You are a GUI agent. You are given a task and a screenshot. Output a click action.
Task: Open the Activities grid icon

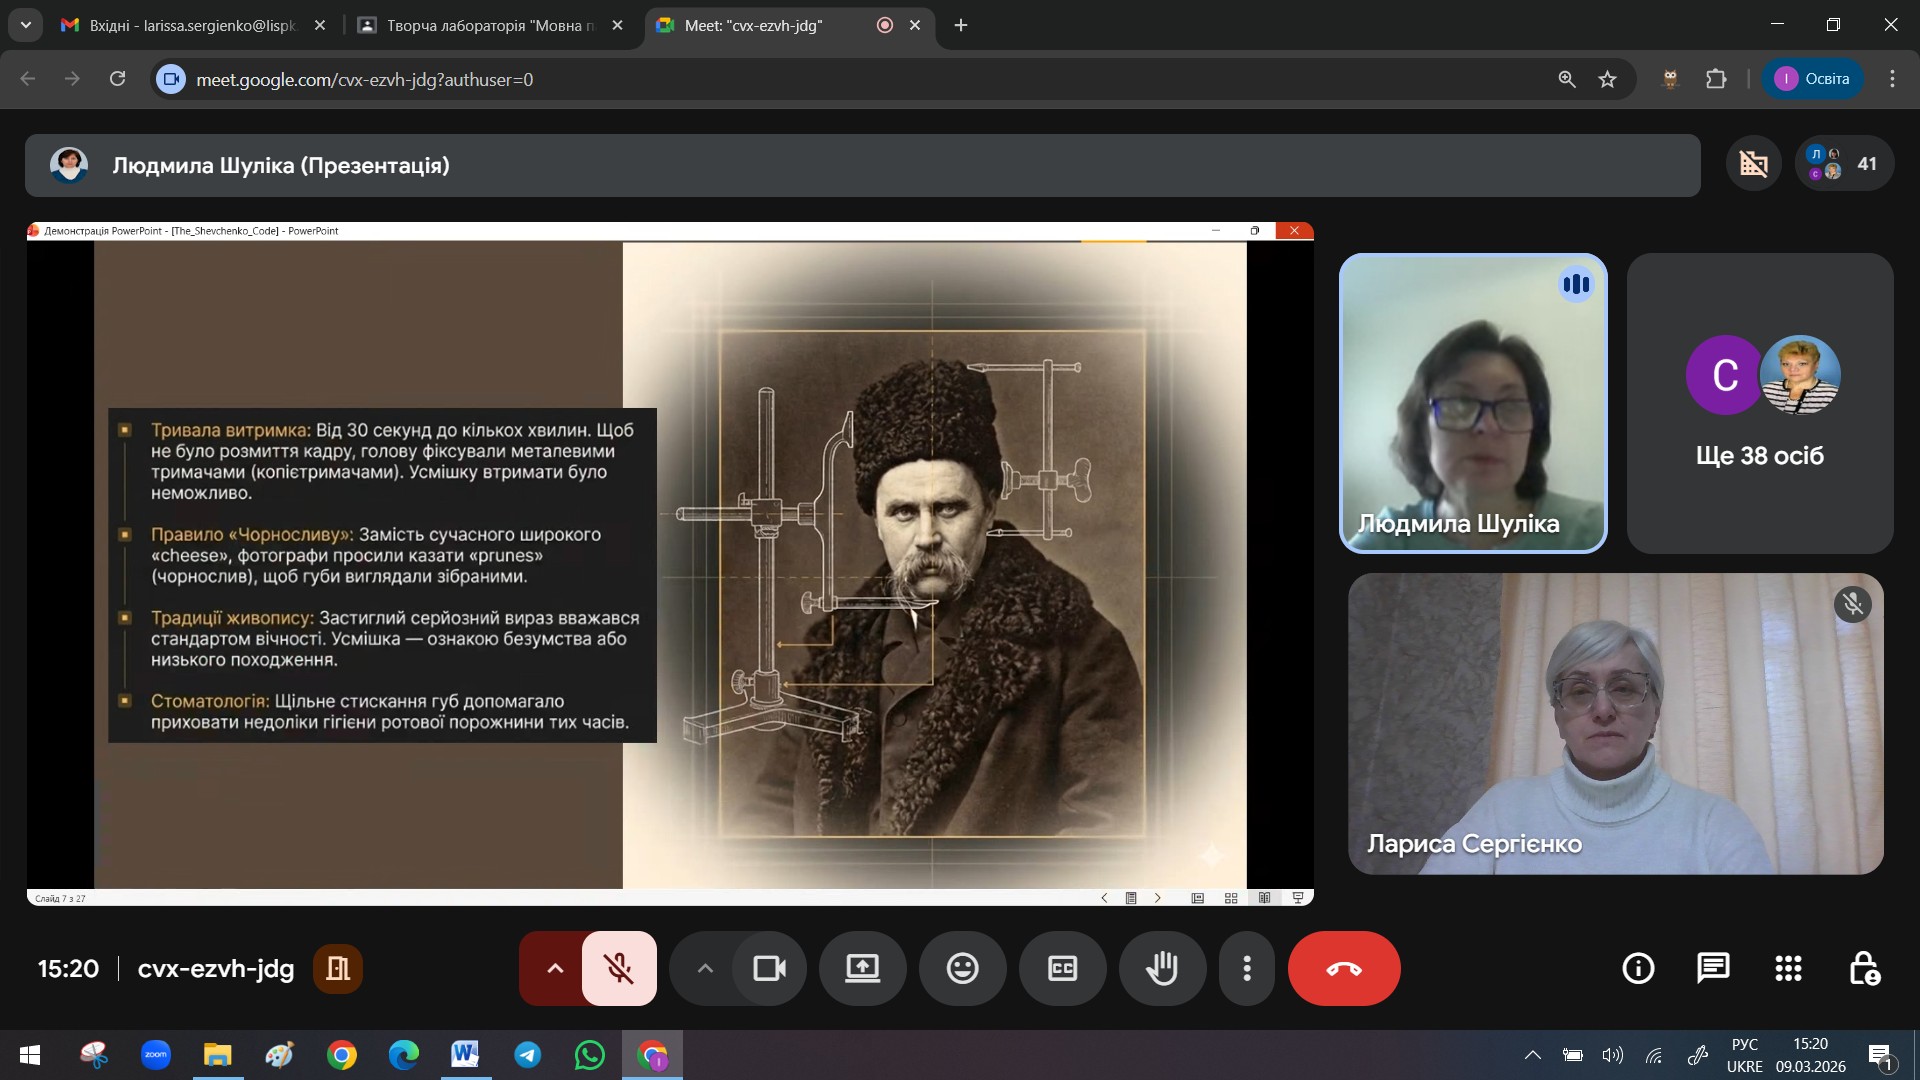pos(1788,968)
